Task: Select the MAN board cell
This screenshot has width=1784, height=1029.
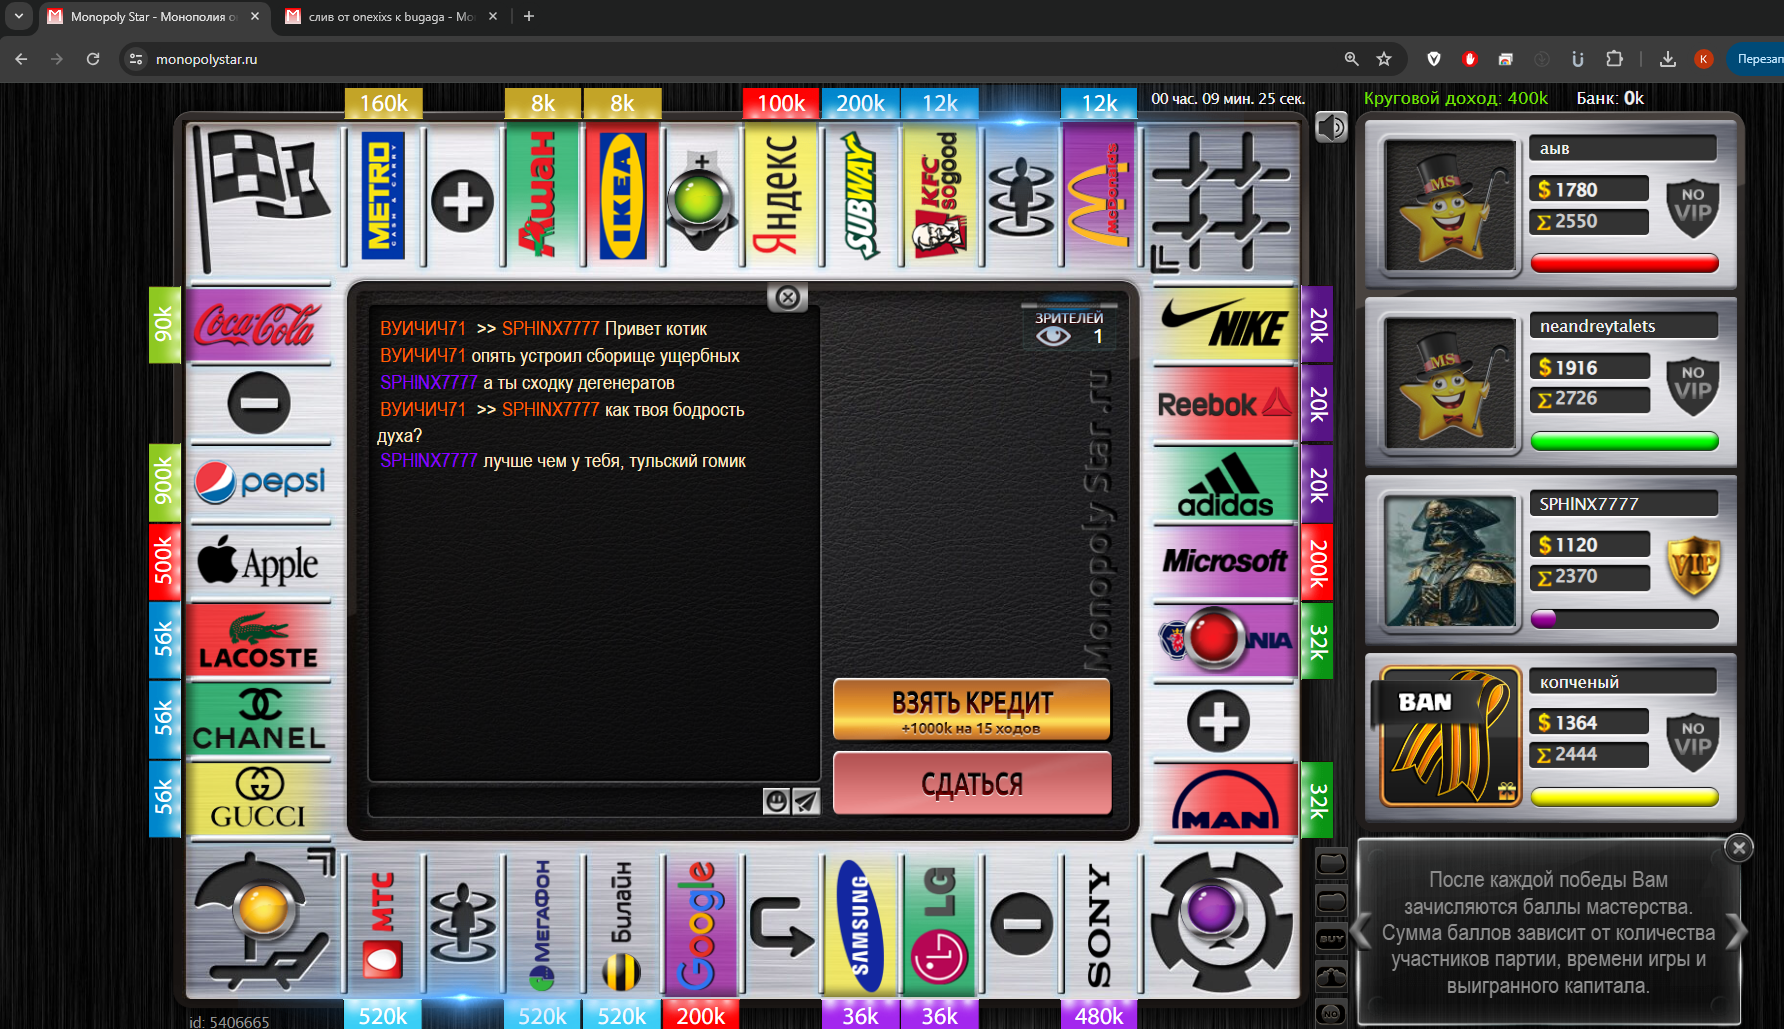Action: (1225, 799)
